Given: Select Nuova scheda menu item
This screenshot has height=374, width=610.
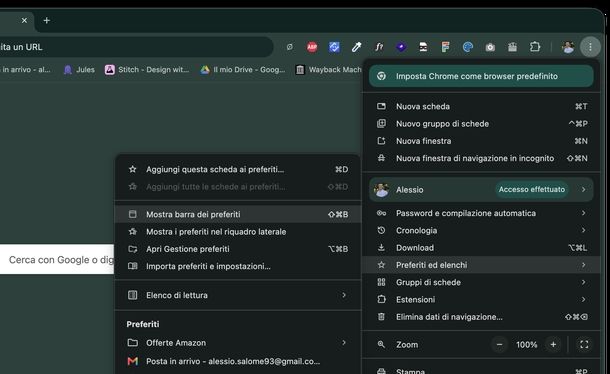Looking at the screenshot, I should coord(482,106).
